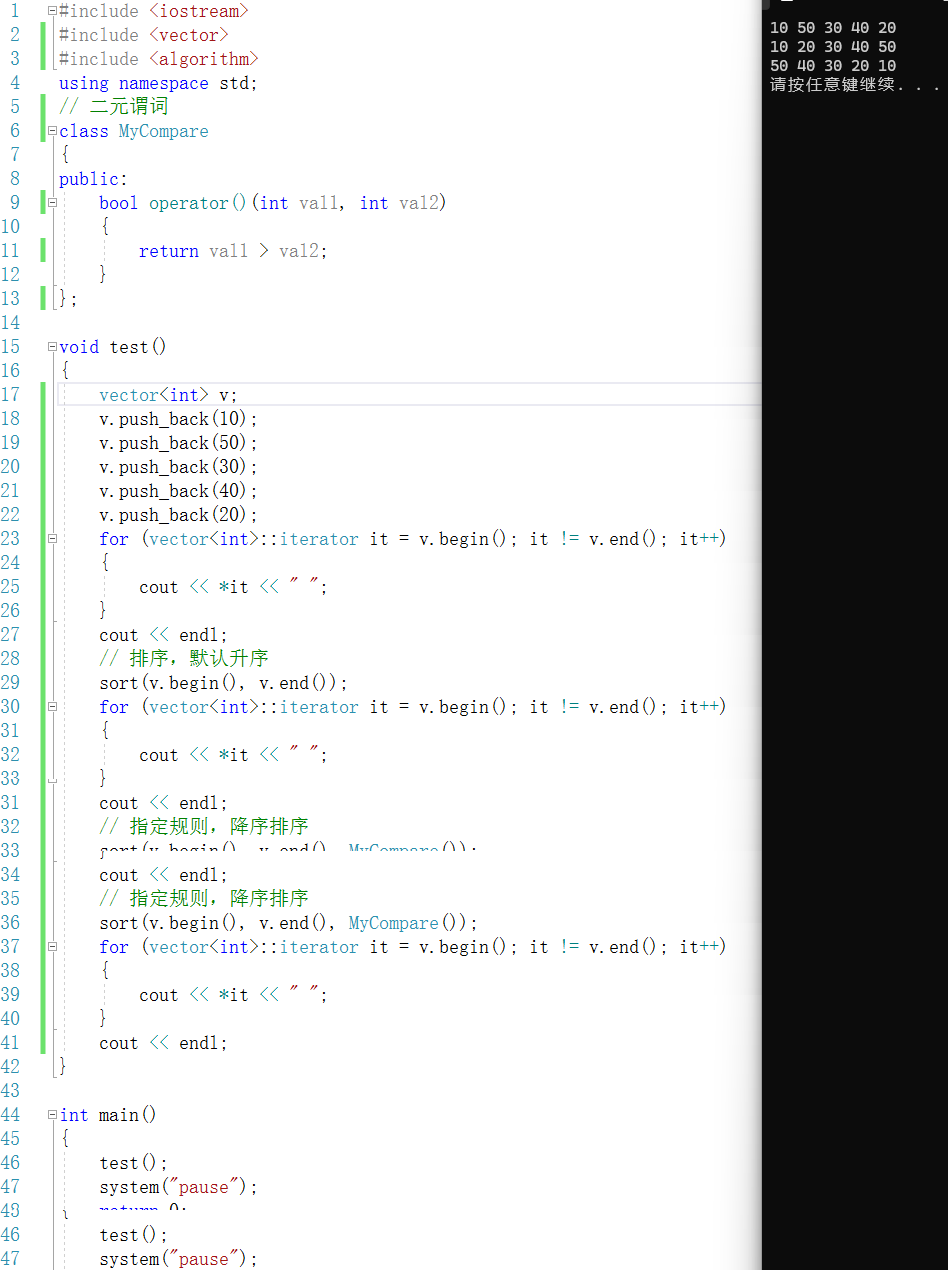Click the highlighted 'vector<int> v;' line

point(168,395)
